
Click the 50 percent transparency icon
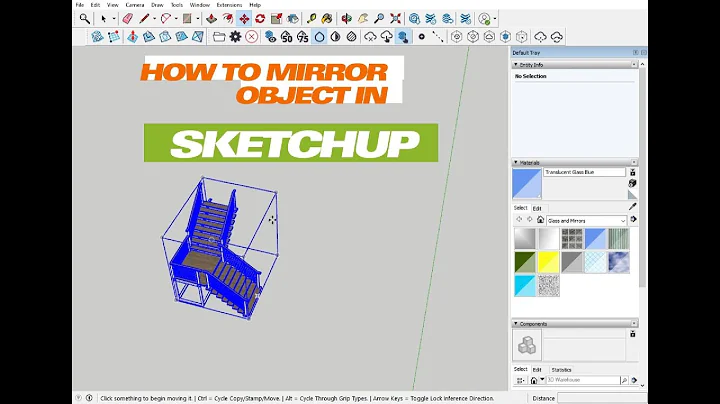pyautogui.click(x=287, y=37)
